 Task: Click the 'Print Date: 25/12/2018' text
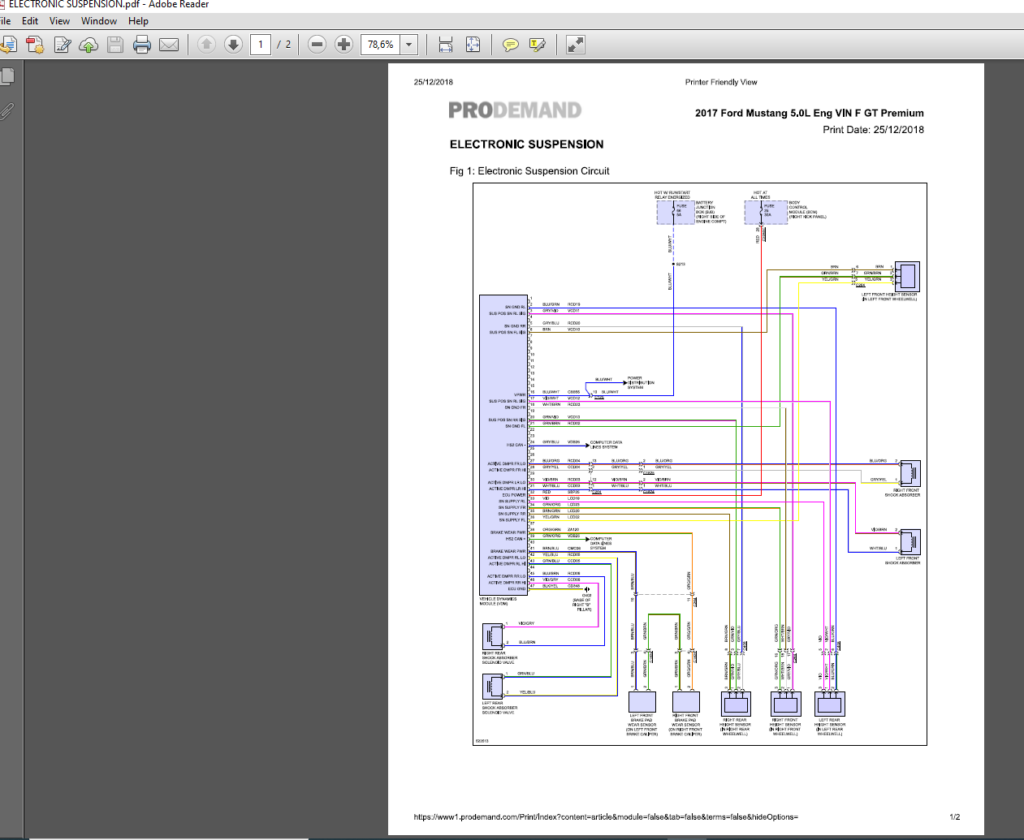(873, 130)
